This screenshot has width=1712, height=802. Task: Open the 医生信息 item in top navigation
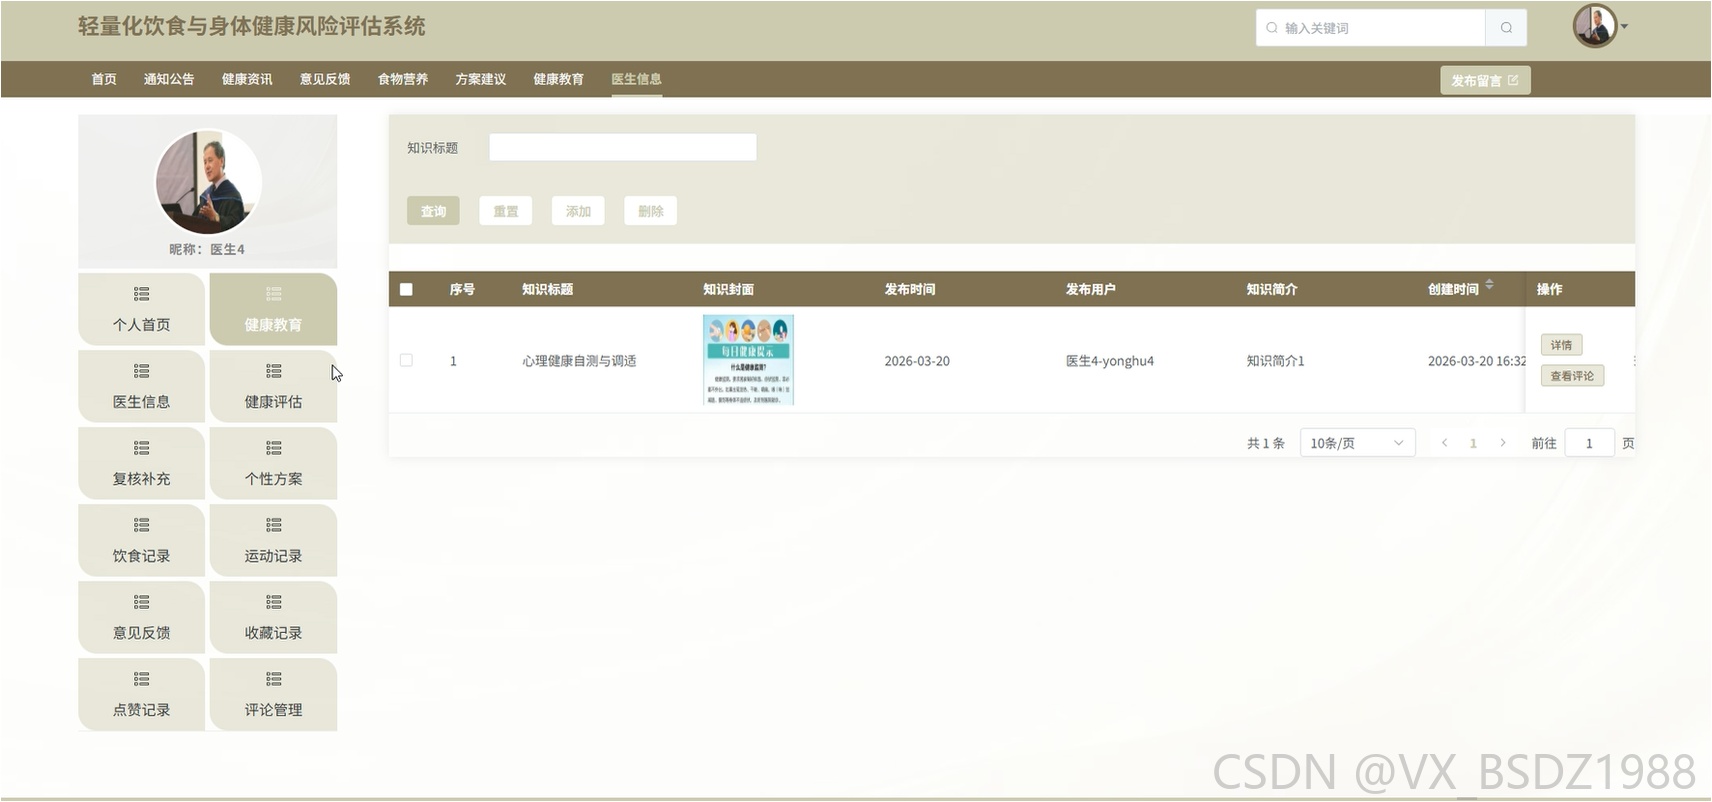pyautogui.click(x=637, y=79)
